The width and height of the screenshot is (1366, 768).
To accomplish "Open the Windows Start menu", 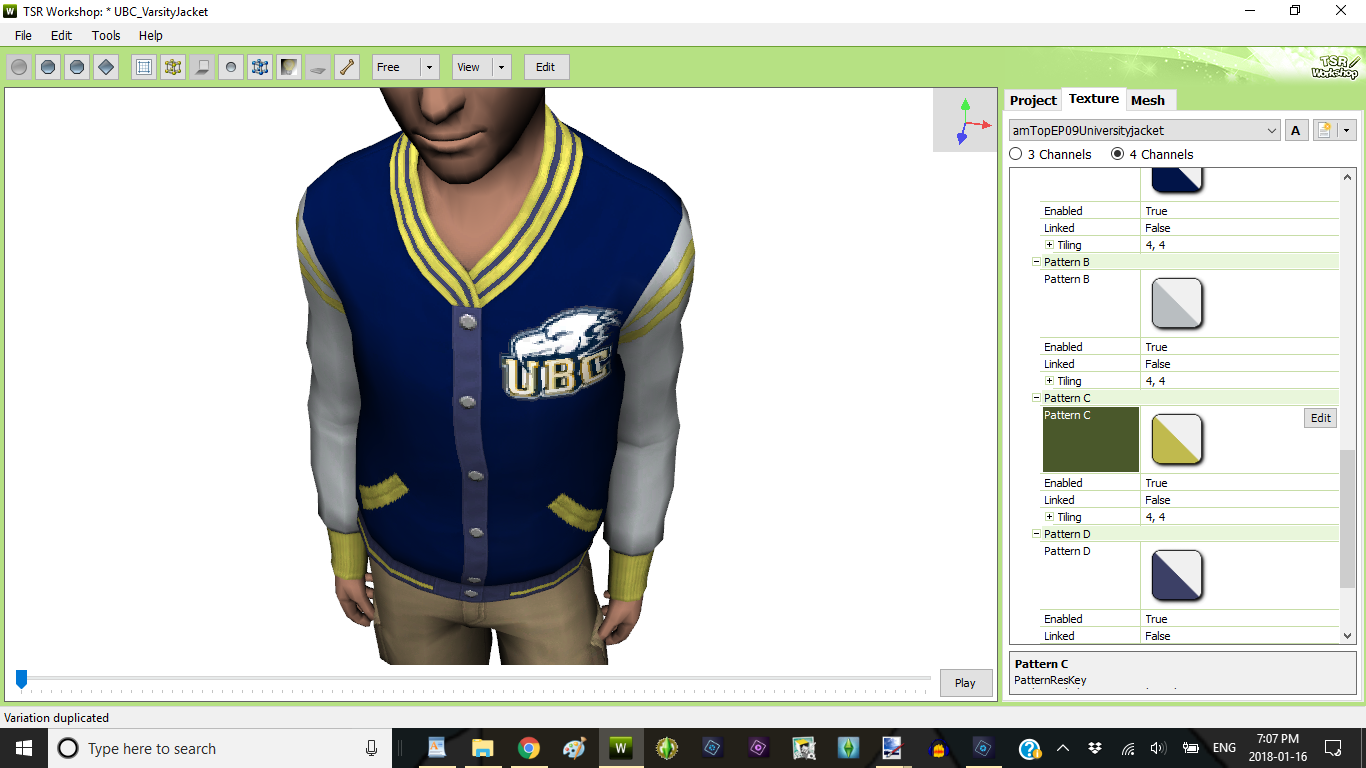I will click(x=23, y=748).
